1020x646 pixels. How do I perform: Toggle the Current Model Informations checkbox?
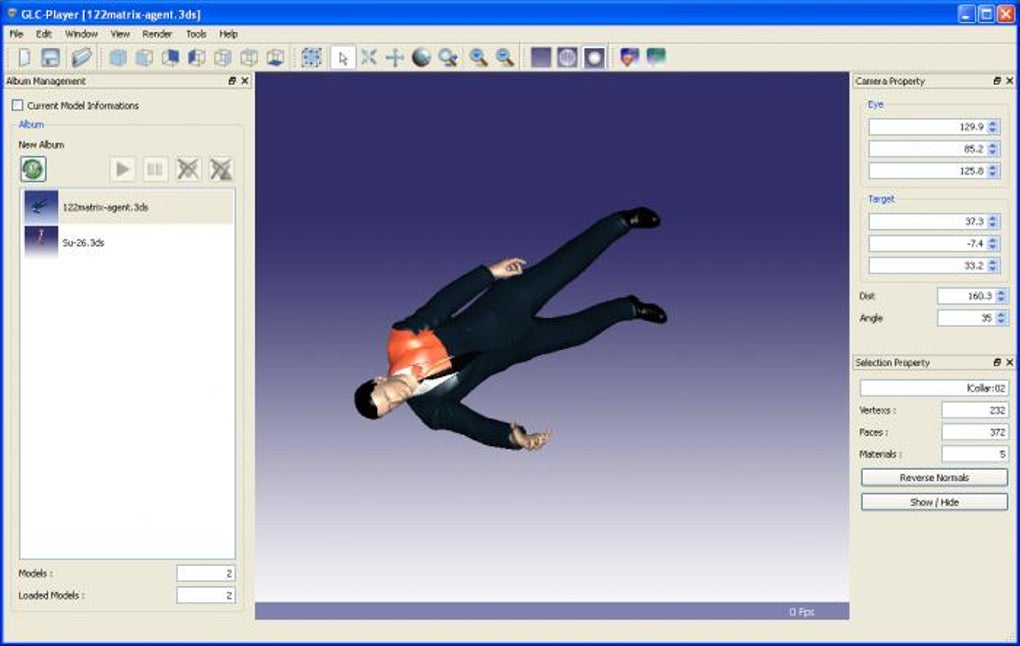(x=17, y=104)
